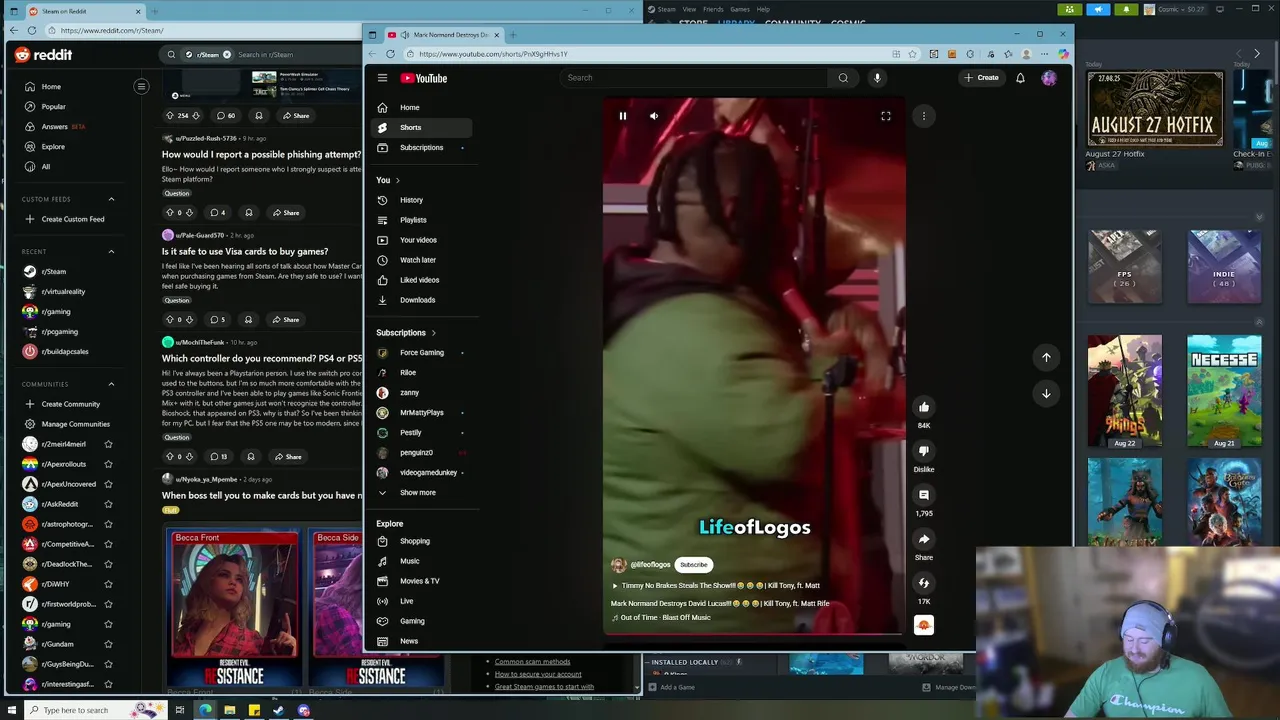
Task: Open August 27 Hotfix news thumbnail in Steam
Action: 1155,110
